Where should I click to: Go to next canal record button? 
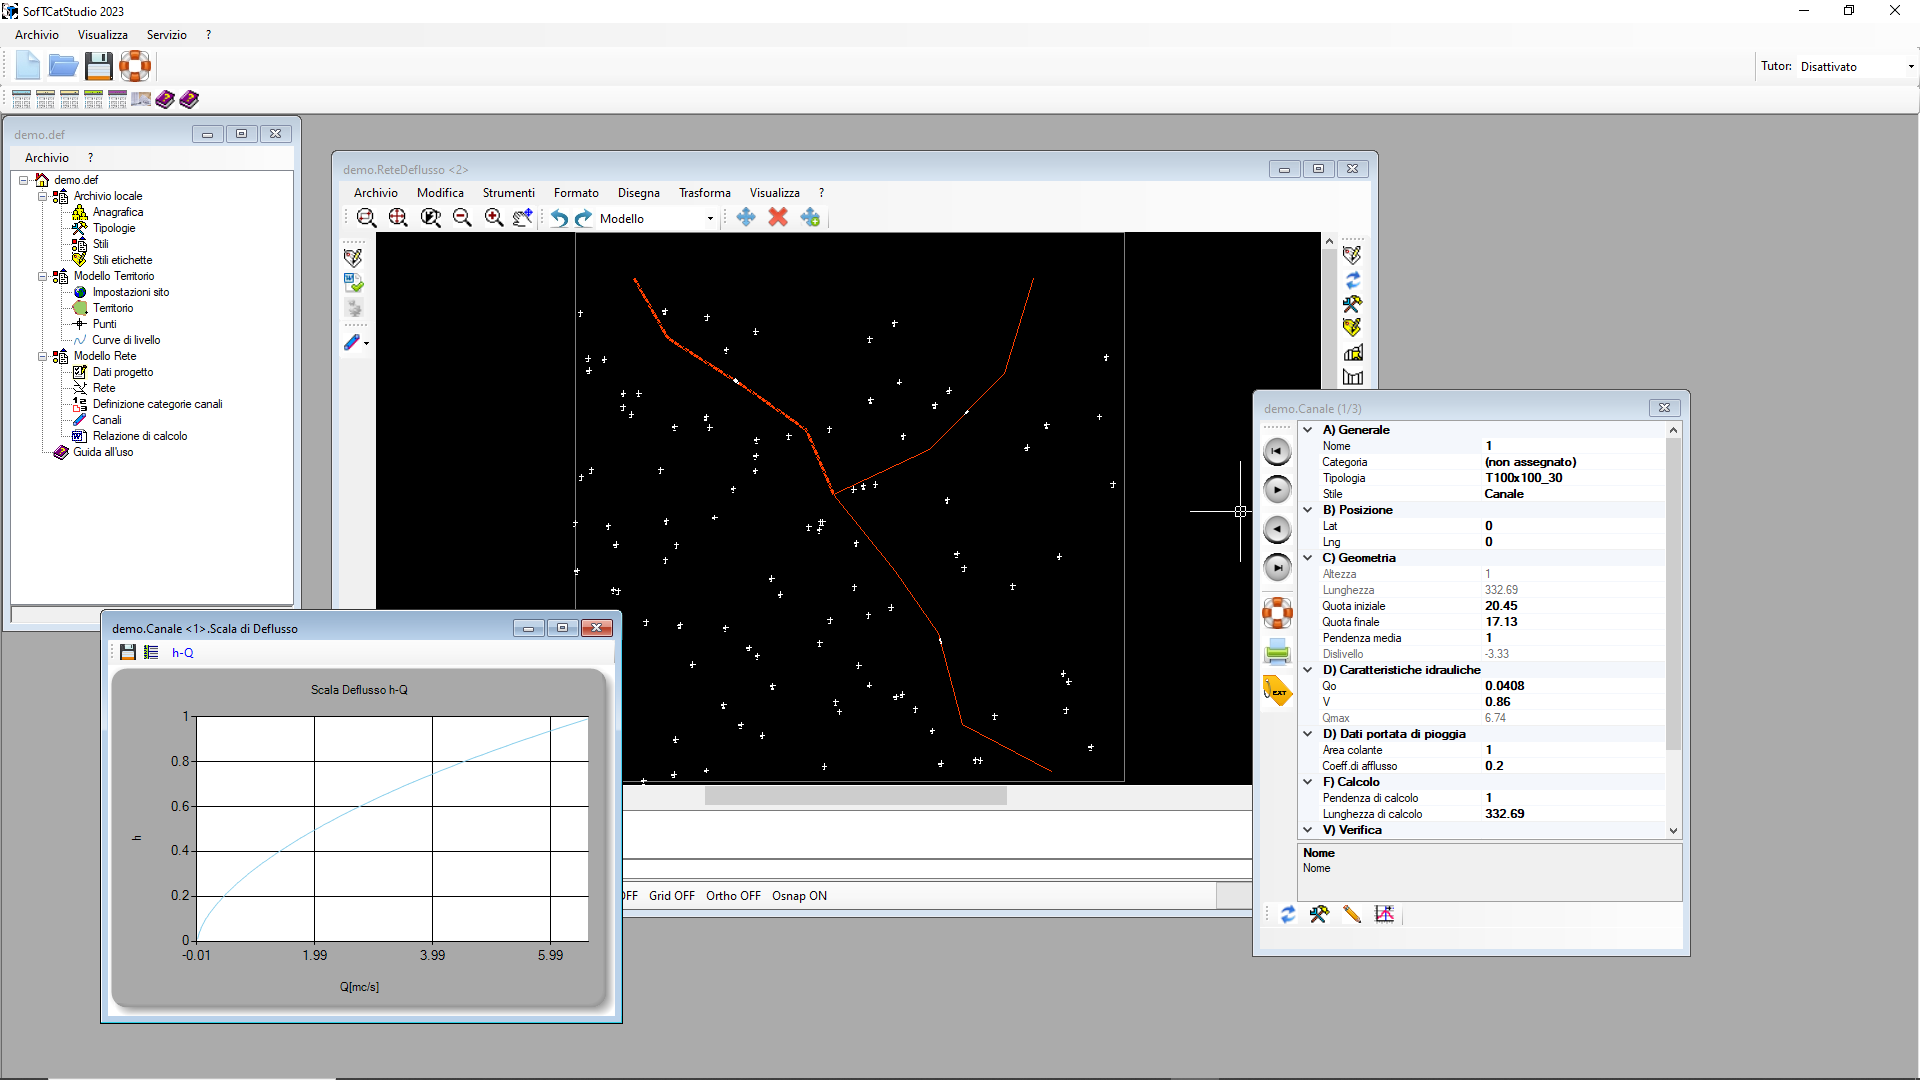1277,489
